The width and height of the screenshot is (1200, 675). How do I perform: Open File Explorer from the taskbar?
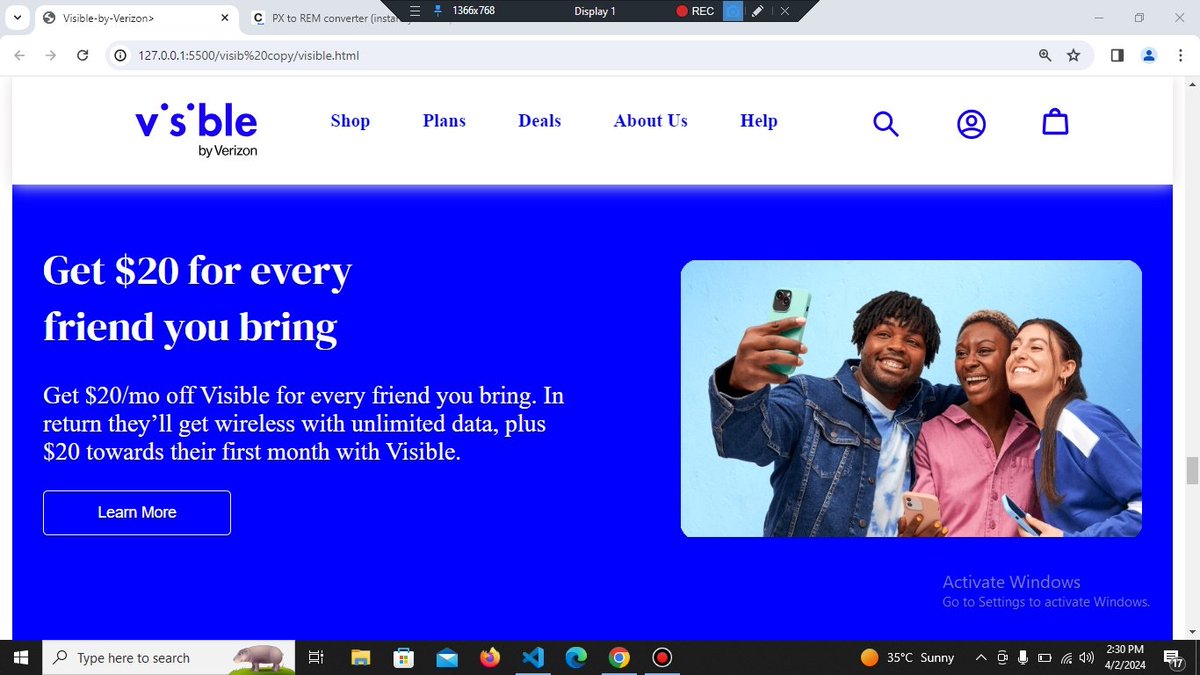[360, 657]
